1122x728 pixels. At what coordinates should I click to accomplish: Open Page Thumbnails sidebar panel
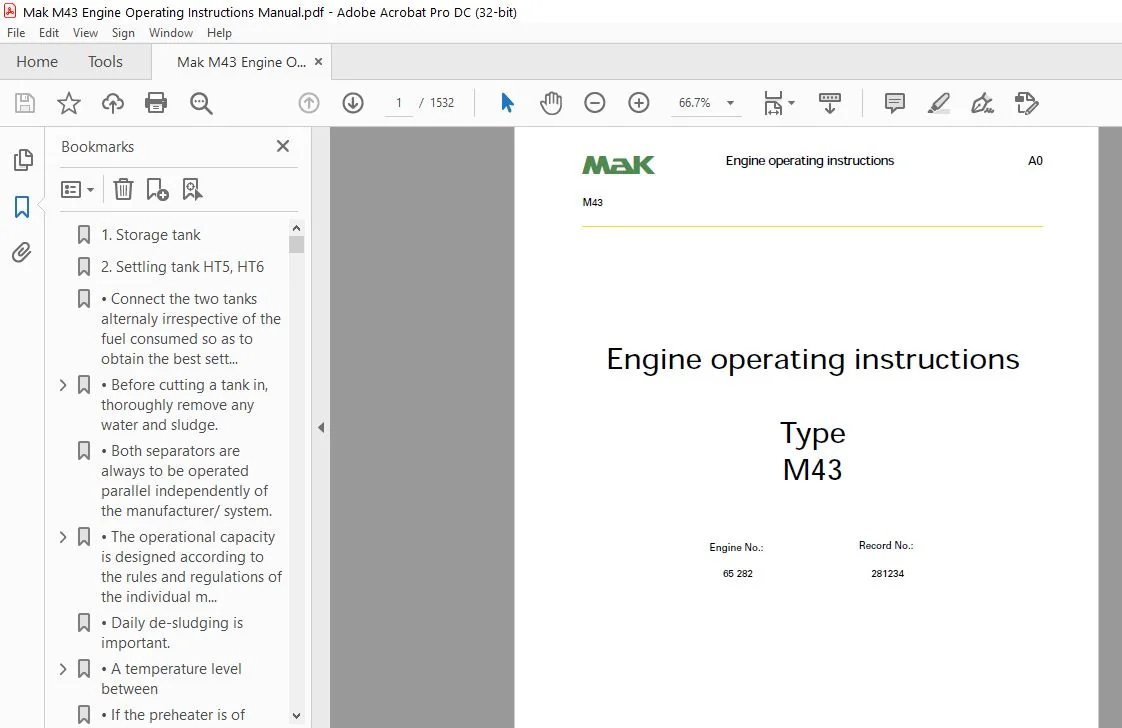(x=23, y=160)
